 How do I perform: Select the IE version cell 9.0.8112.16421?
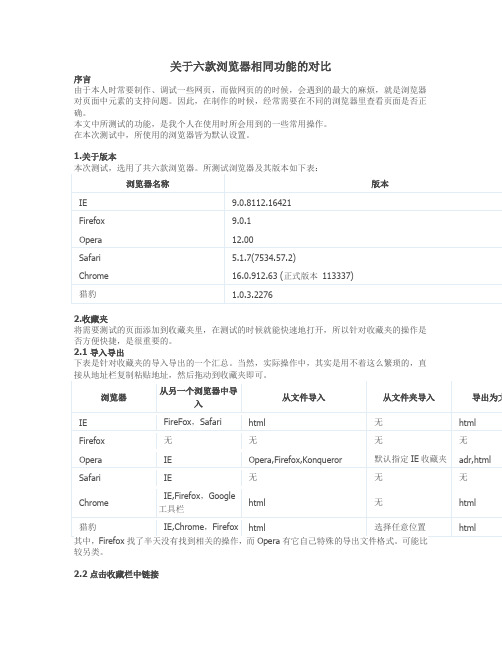pos(262,203)
